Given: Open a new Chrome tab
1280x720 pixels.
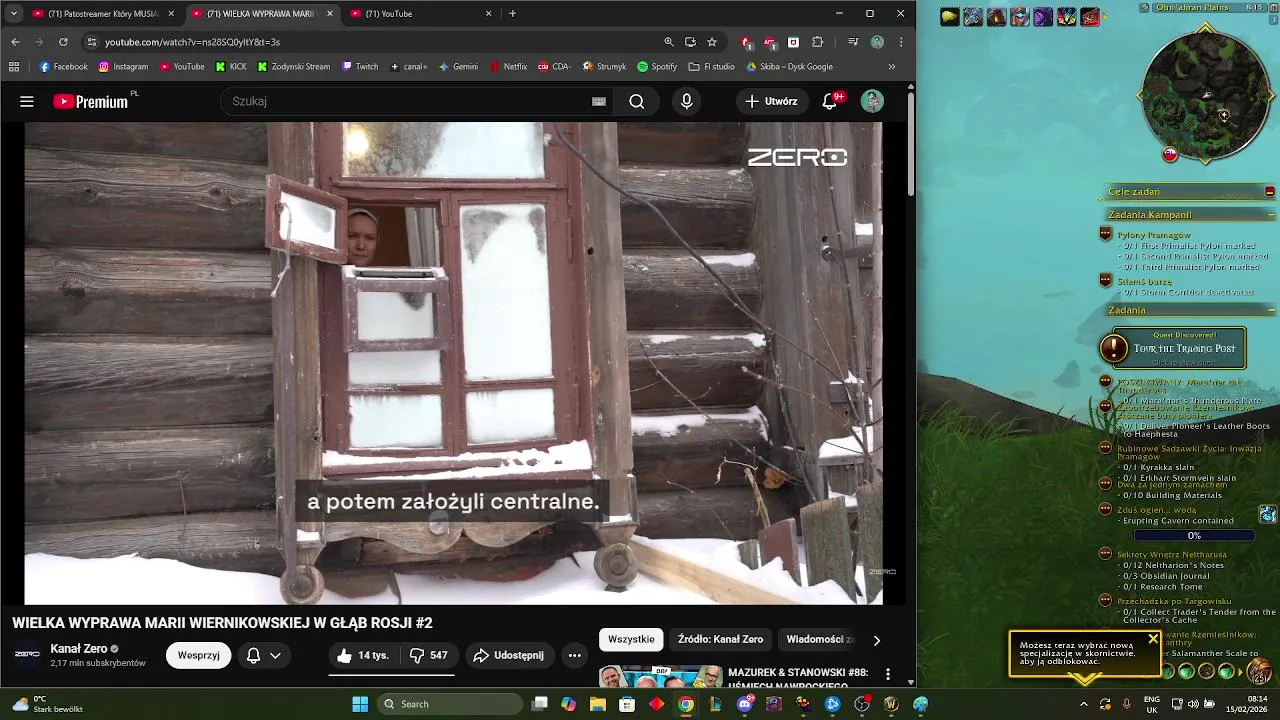Looking at the screenshot, I should pyautogui.click(x=513, y=14).
